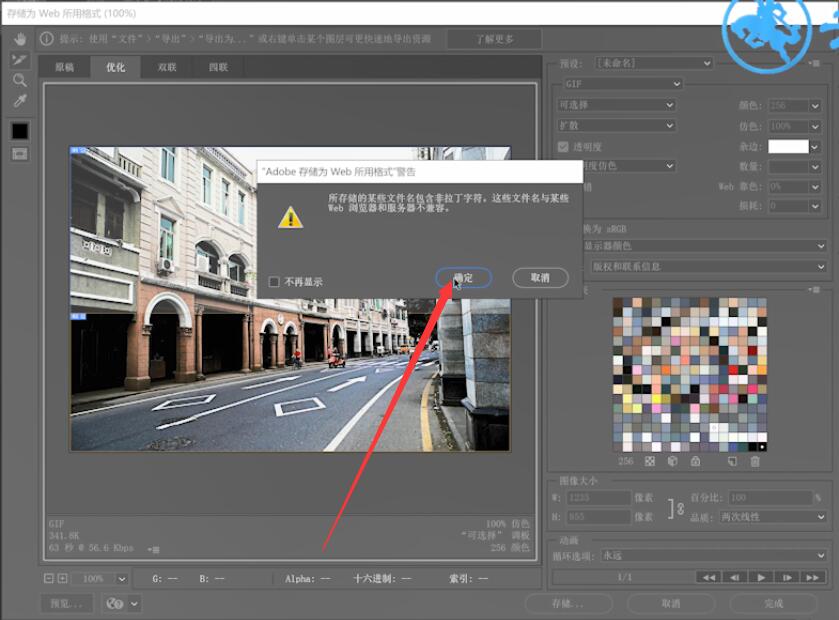Select the Hand tool

point(20,39)
